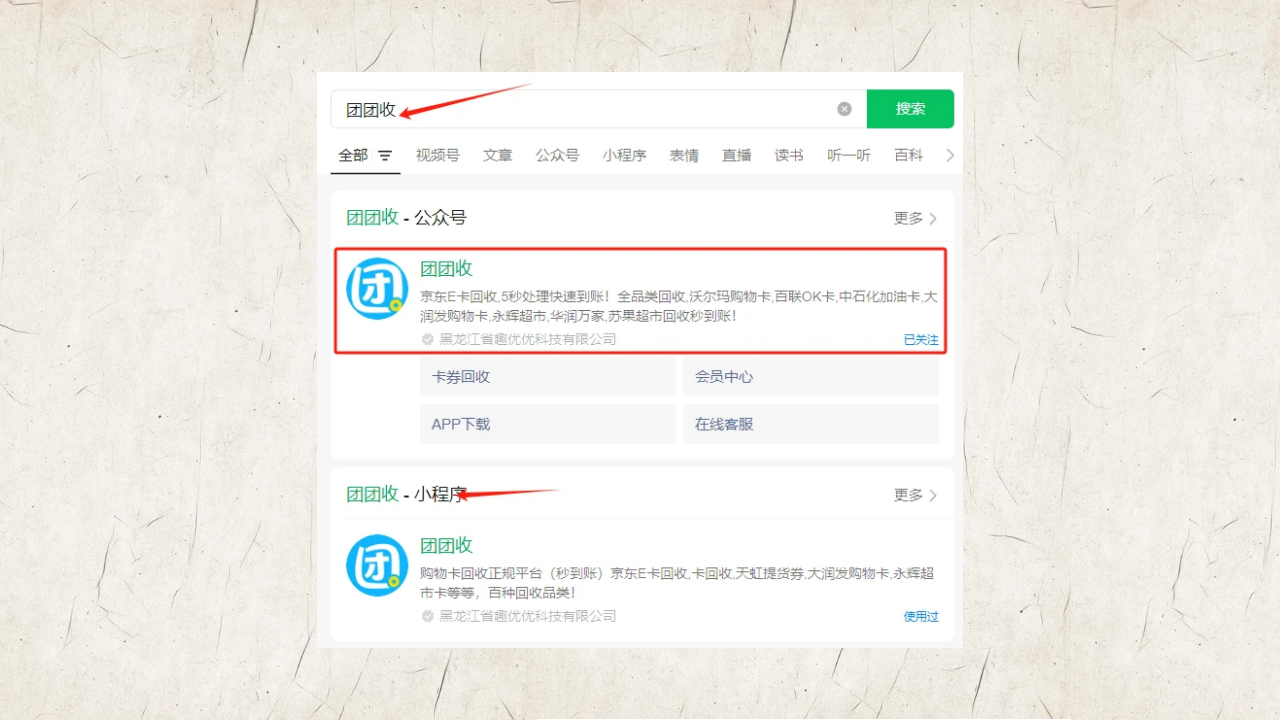The image size is (1280, 720).
Task: Click the 已关注 followed status
Action: pos(921,340)
